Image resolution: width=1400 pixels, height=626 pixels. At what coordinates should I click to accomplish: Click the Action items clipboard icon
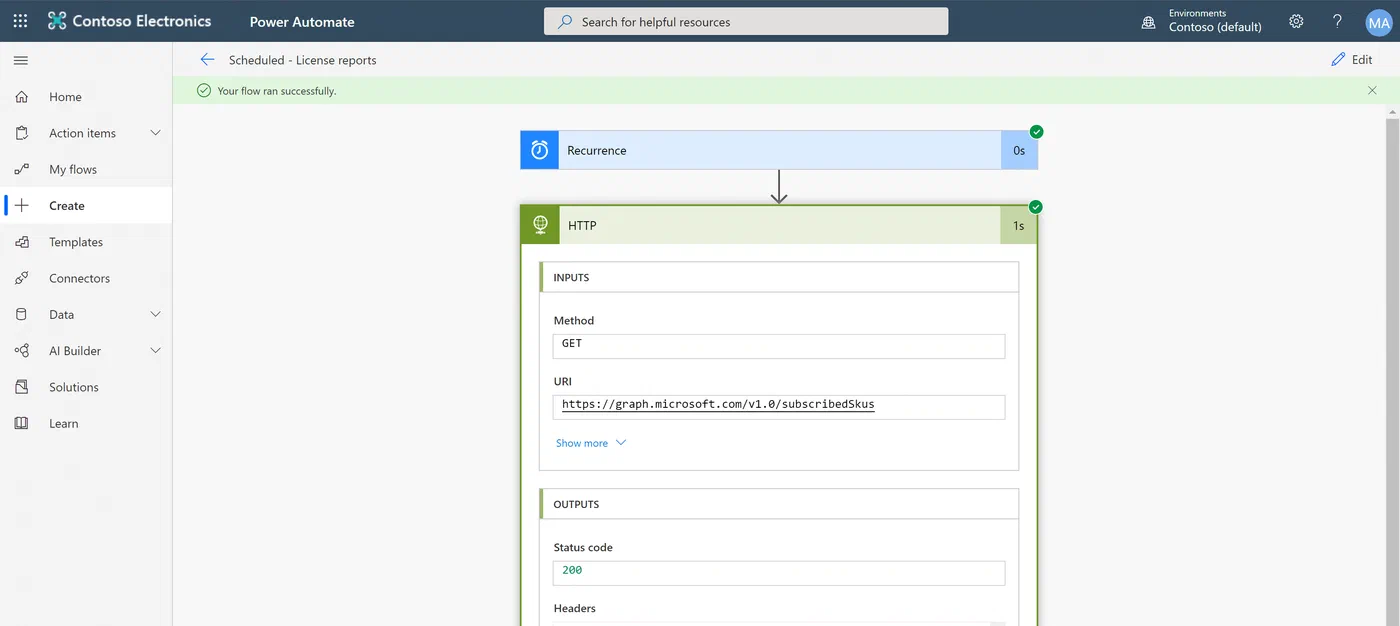22,133
